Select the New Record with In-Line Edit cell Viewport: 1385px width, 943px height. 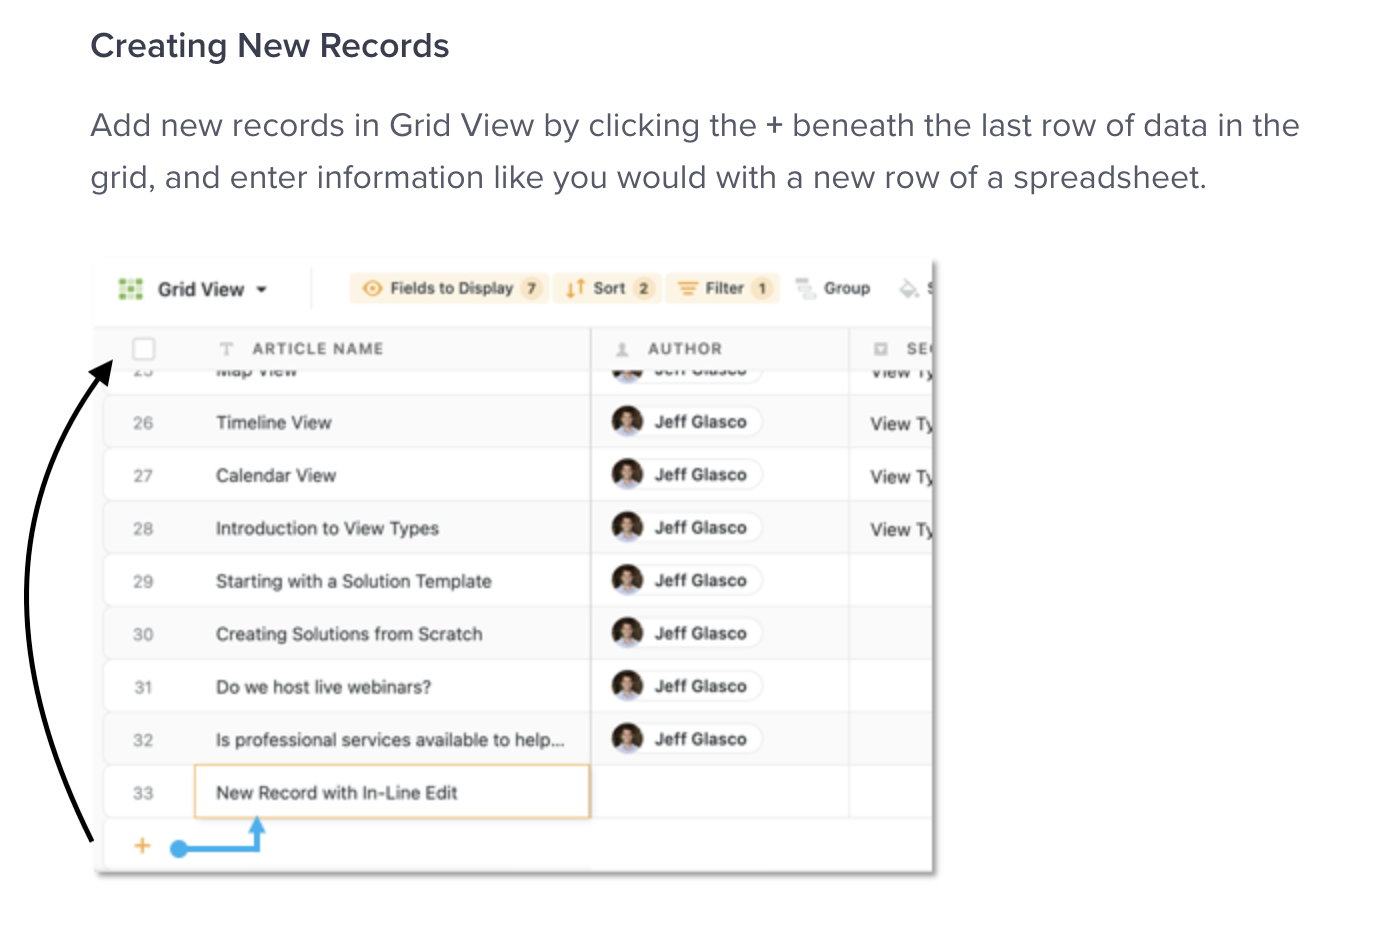point(391,793)
